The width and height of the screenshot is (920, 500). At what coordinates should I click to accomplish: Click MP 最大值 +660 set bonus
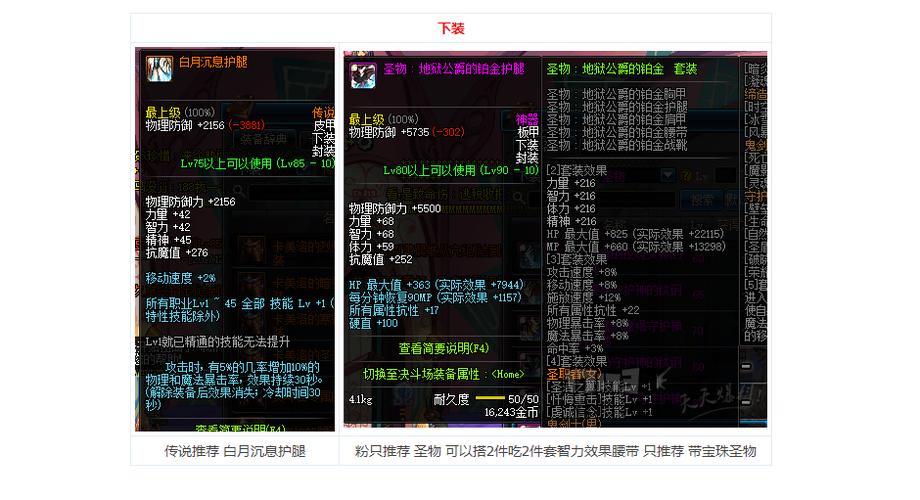click(x=636, y=246)
